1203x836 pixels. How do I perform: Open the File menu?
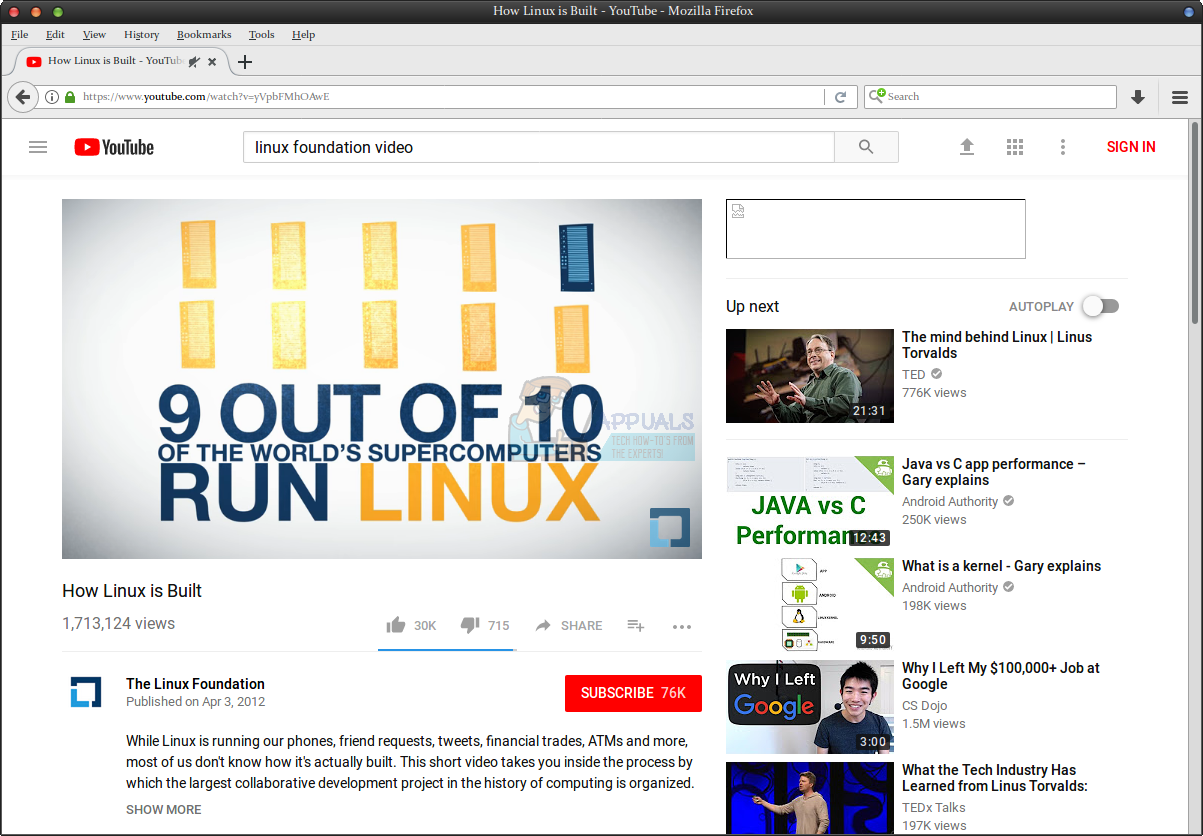(x=19, y=34)
